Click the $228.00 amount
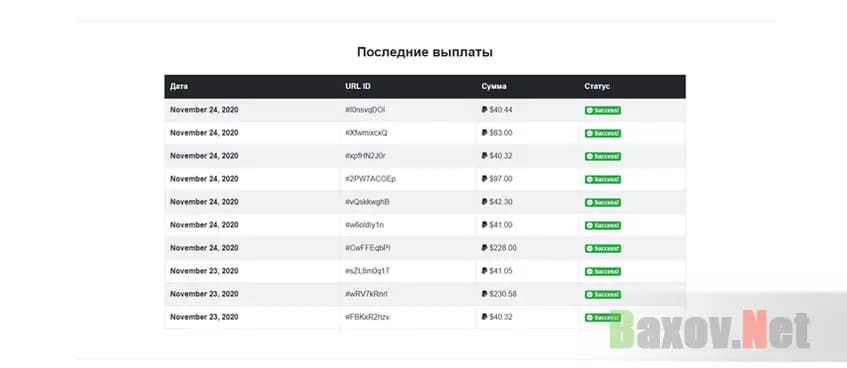The width and height of the screenshot is (847, 368). pos(503,248)
